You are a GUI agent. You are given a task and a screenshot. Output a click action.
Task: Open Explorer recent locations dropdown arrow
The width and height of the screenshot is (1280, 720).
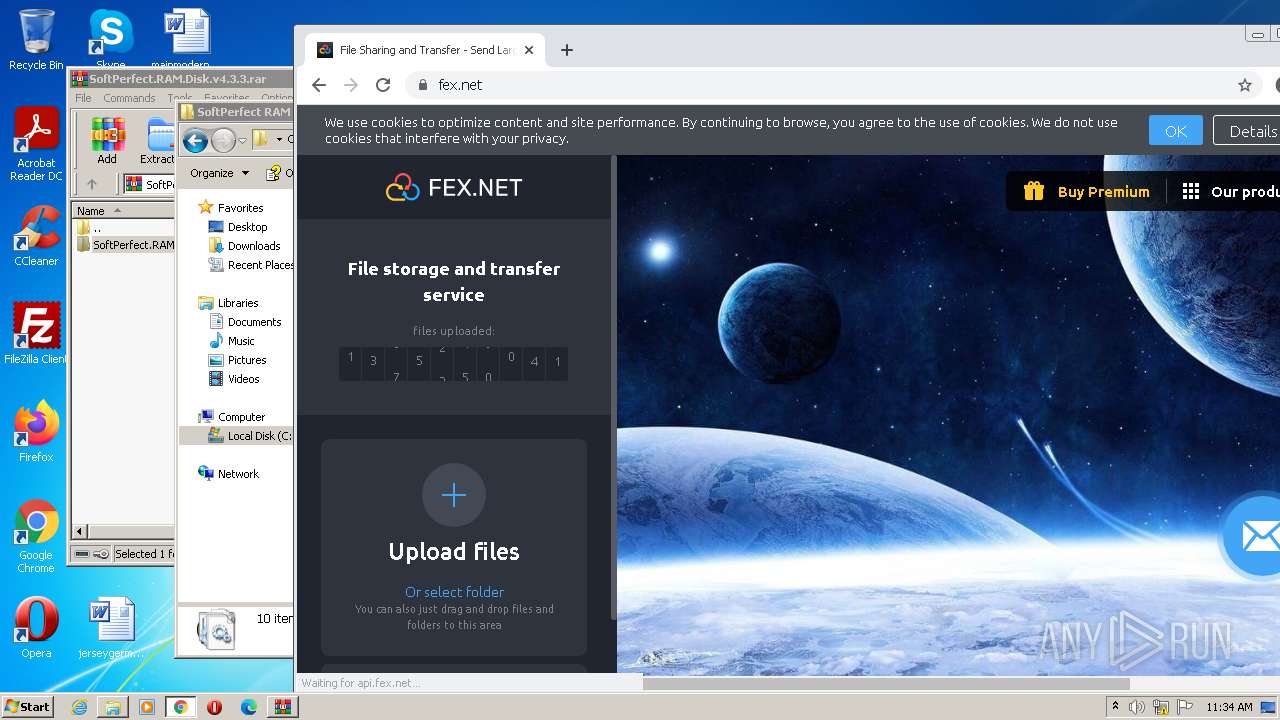pyautogui.click(x=242, y=141)
